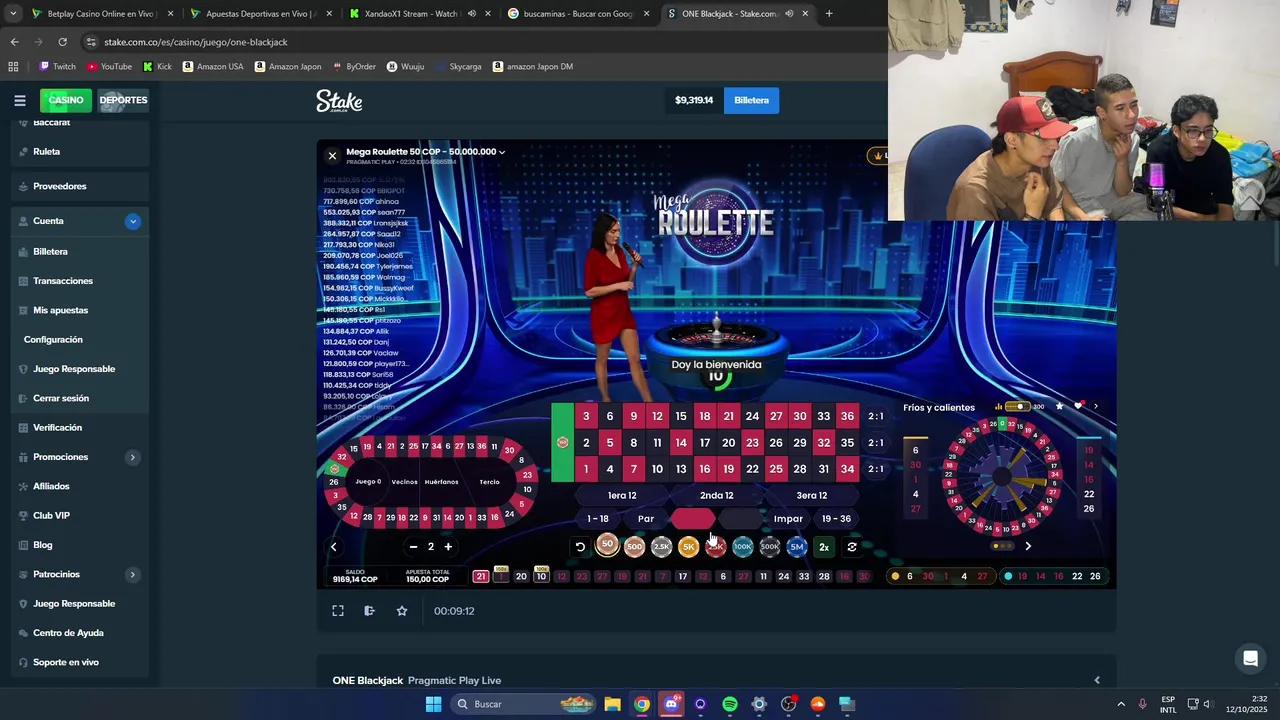
Task: Click the repeat bet icon
Action: click(x=852, y=547)
